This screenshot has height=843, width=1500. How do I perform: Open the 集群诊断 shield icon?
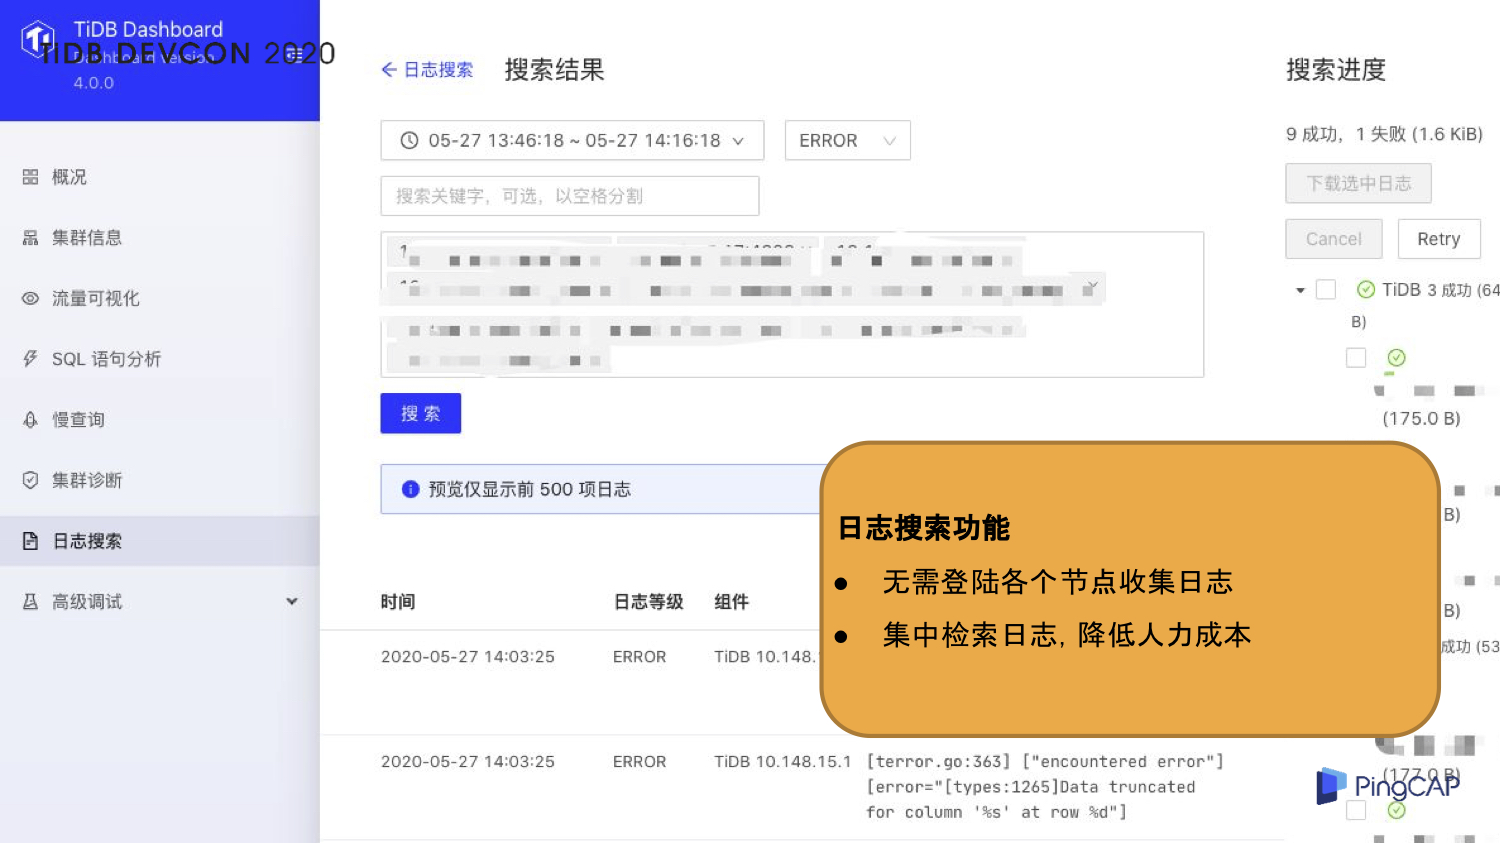click(x=30, y=480)
